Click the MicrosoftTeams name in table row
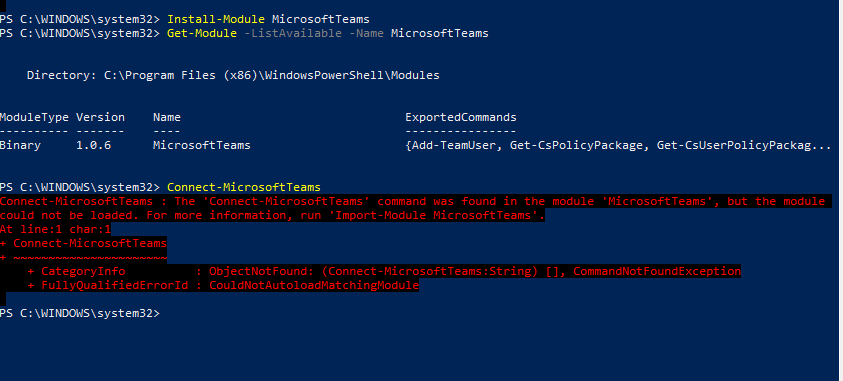Image resolution: width=843 pixels, height=381 pixels. click(202, 145)
